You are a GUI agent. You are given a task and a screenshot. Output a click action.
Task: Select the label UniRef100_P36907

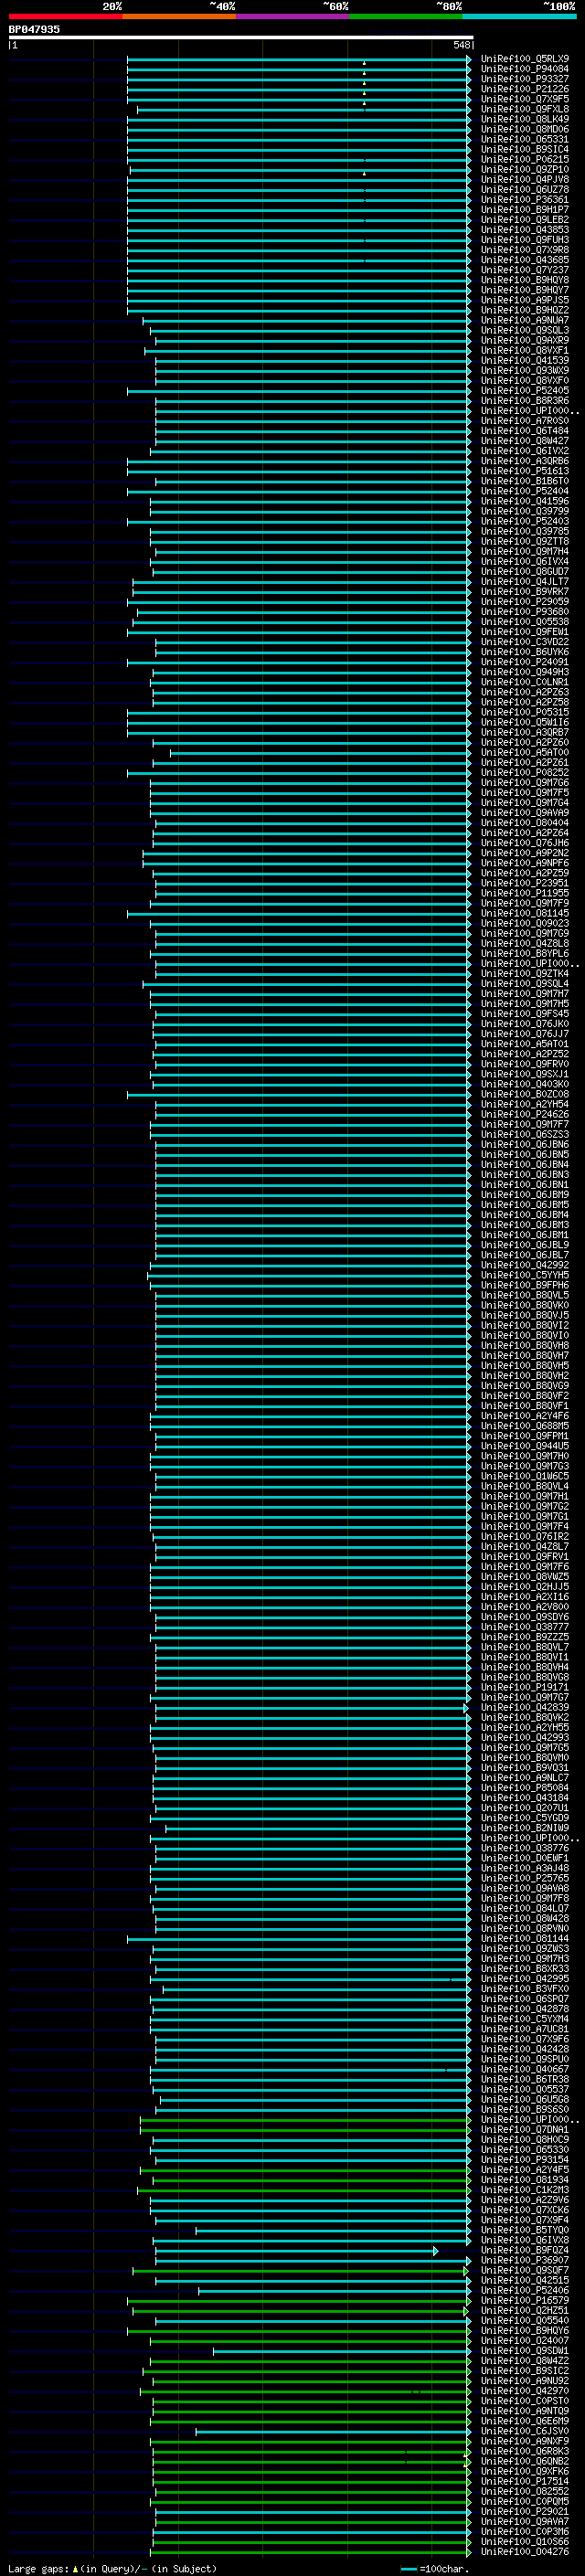click(x=524, y=2260)
